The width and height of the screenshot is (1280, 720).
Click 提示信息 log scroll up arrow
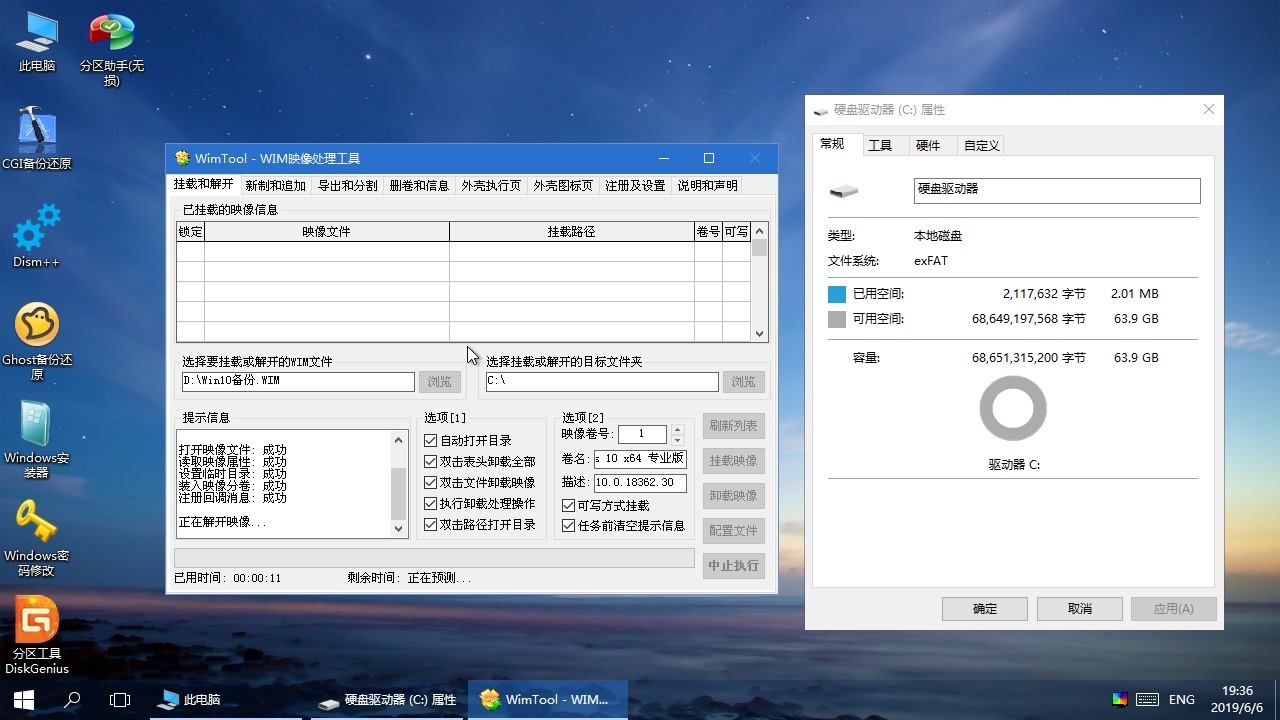(x=399, y=440)
